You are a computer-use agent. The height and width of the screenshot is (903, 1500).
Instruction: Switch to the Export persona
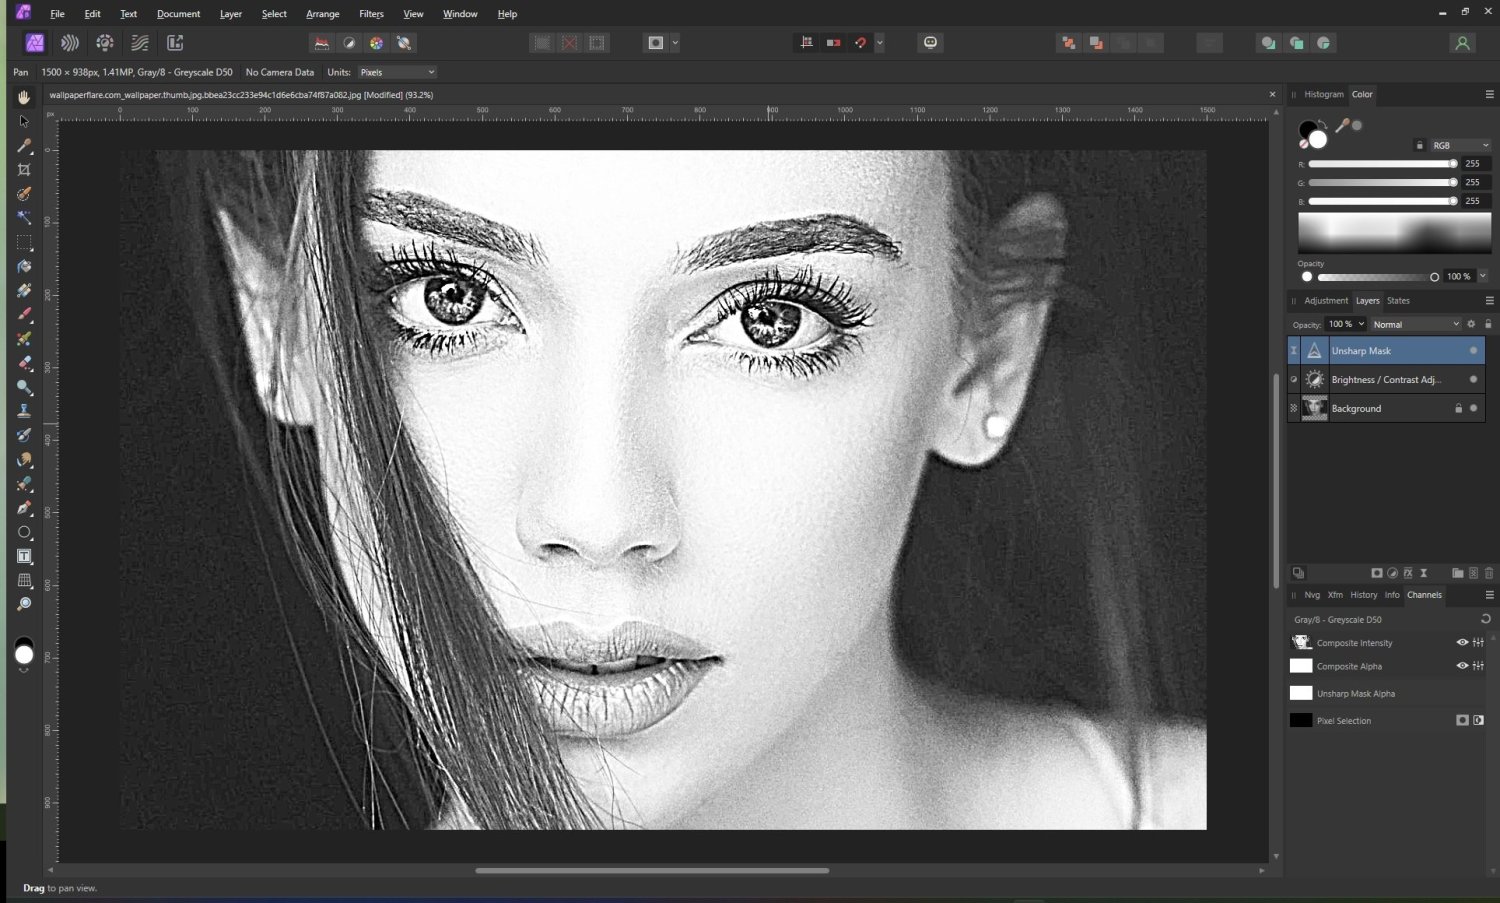click(x=175, y=43)
